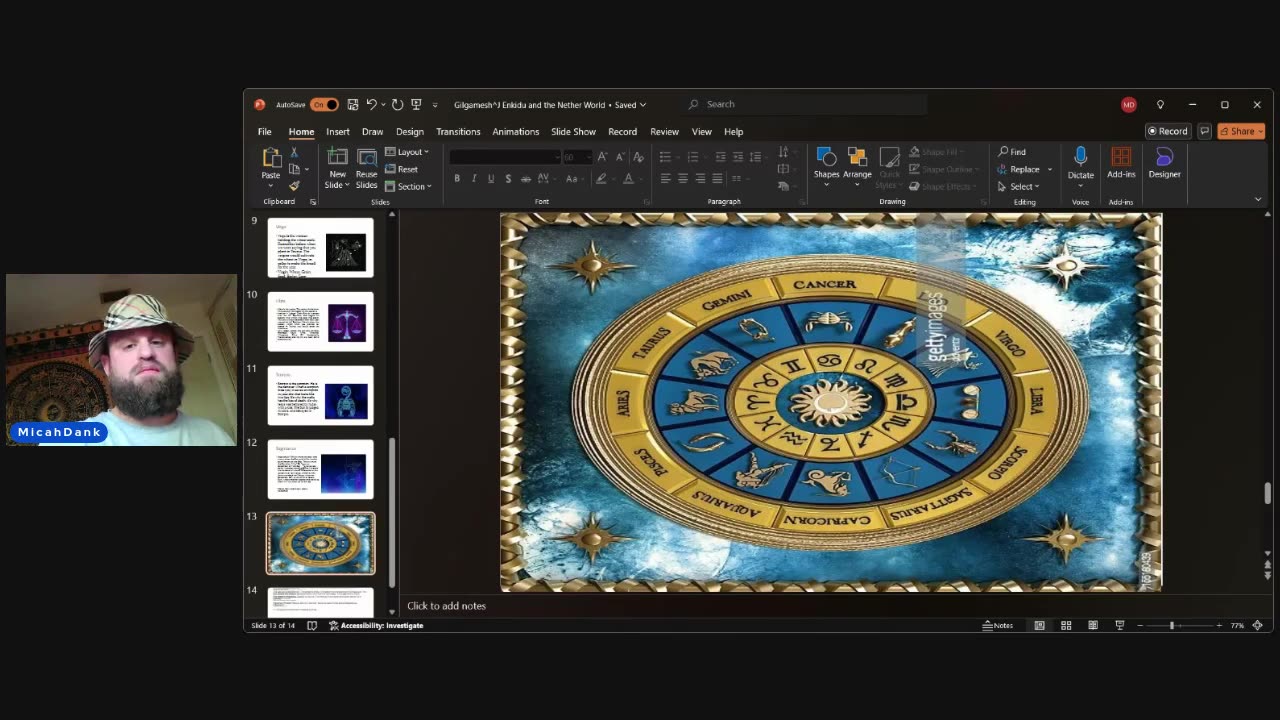
Task: Click the Save icon in title bar
Action: pyautogui.click(x=353, y=105)
